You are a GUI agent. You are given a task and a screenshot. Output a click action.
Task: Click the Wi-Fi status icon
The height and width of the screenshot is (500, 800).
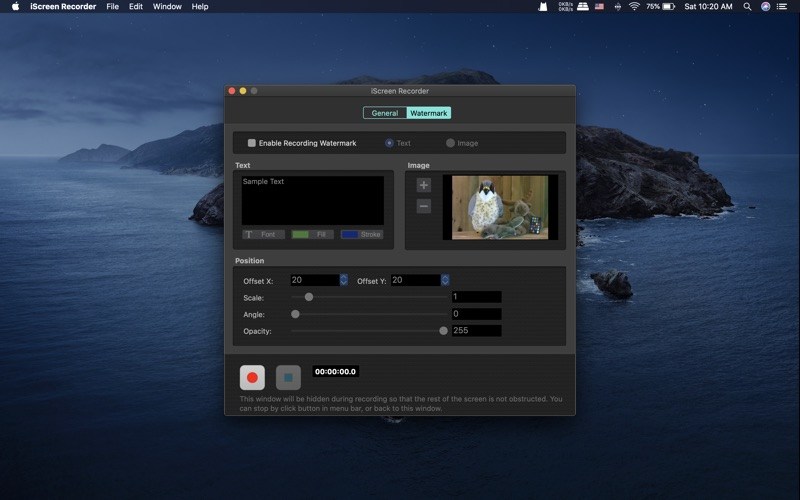click(633, 6)
